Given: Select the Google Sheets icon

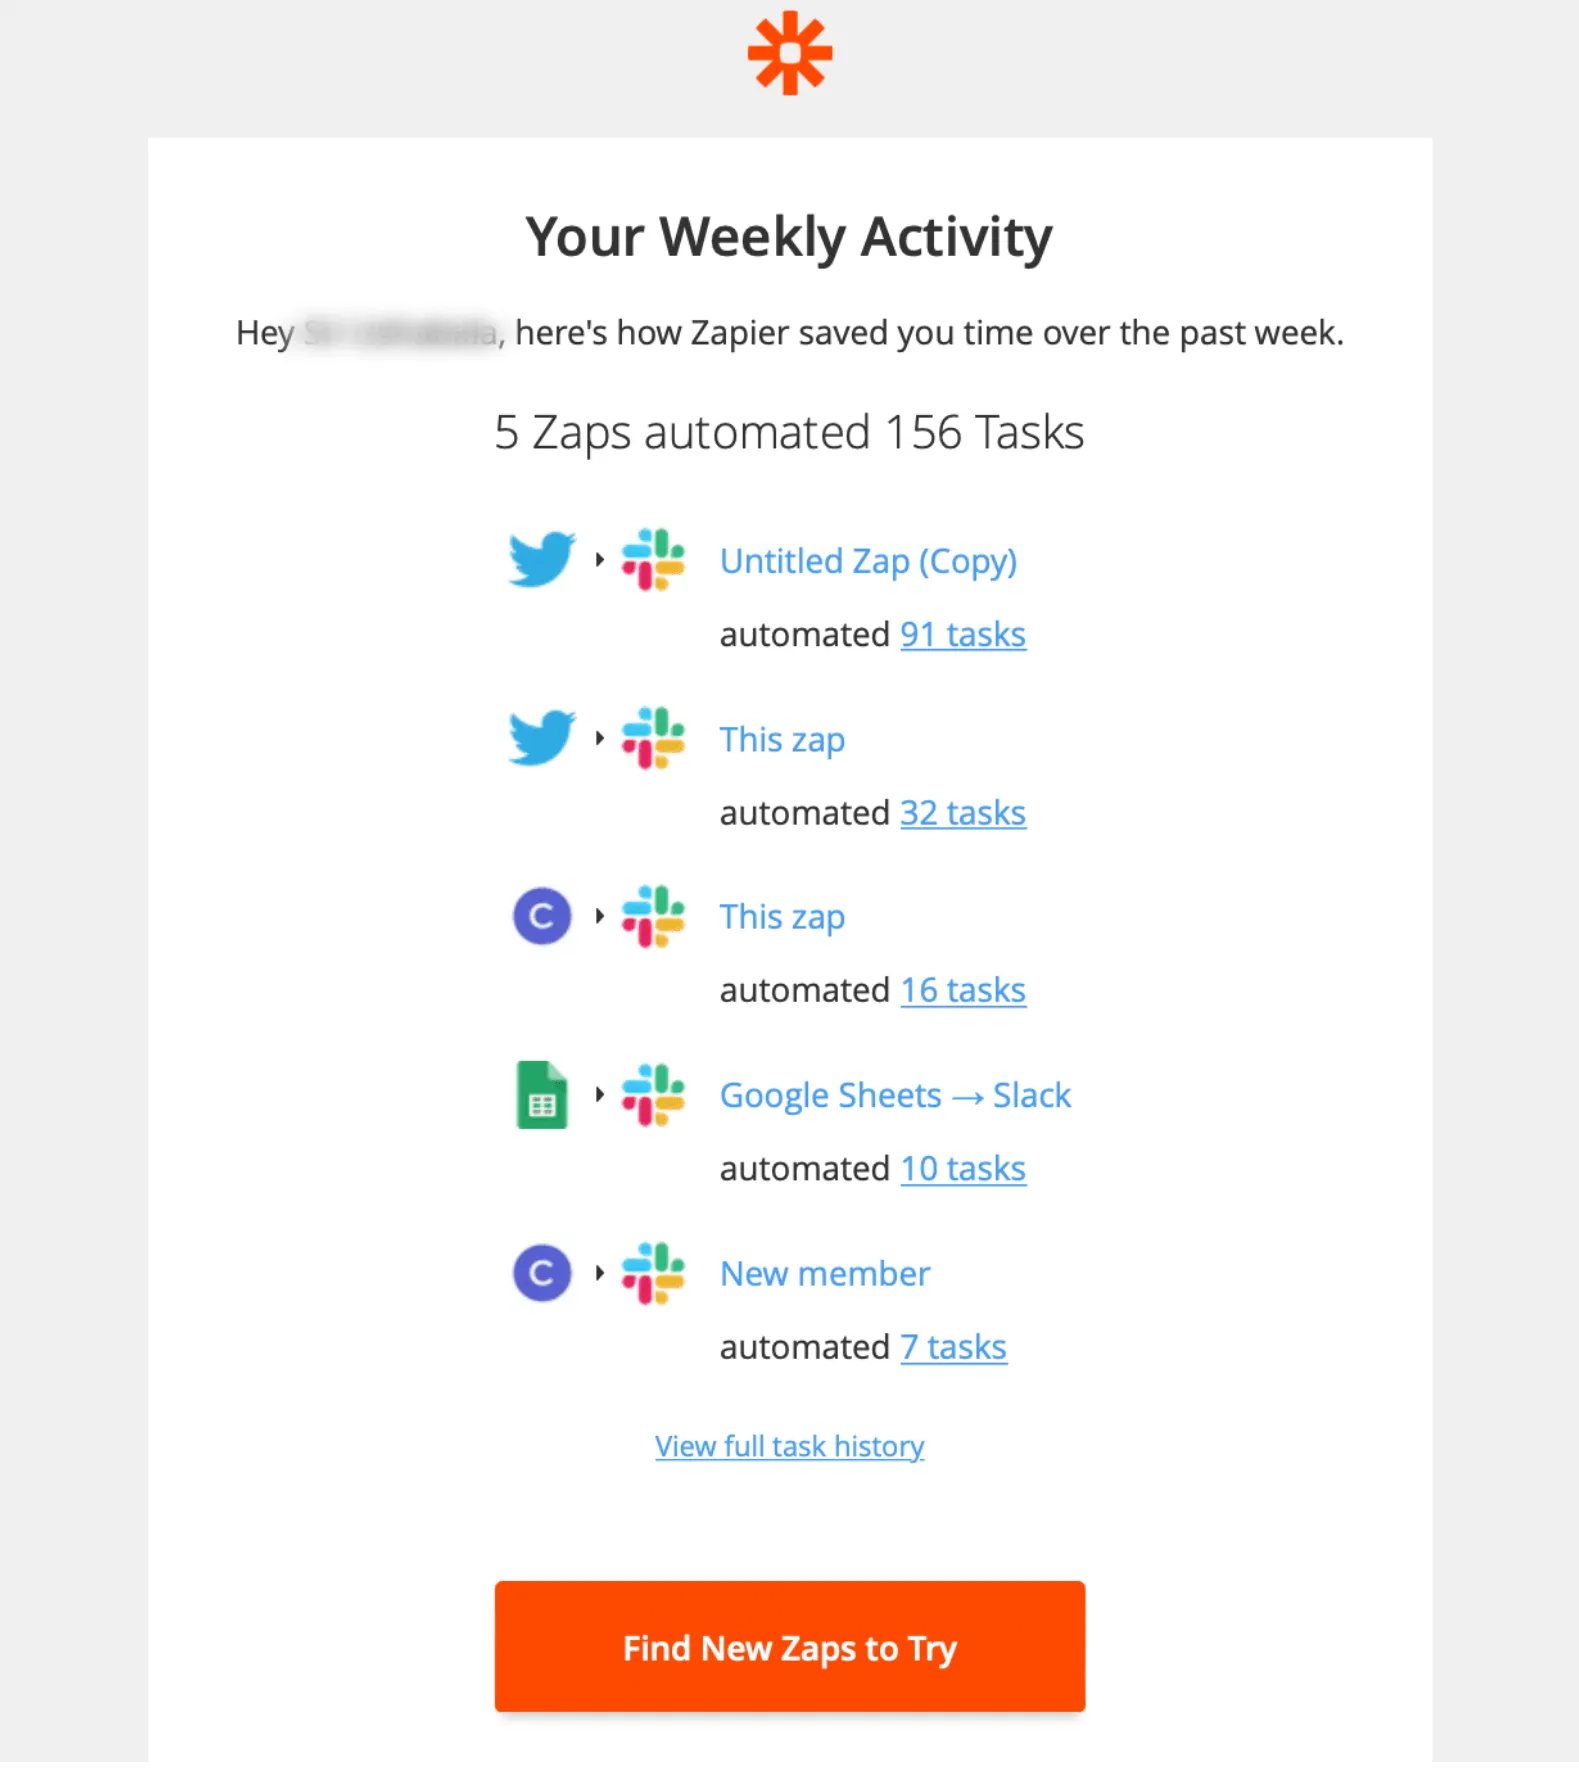Looking at the screenshot, I should pos(541,1095).
